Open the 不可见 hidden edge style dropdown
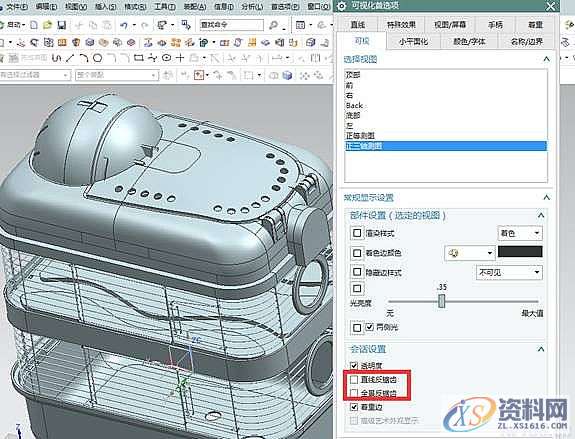575x439 pixels. (509, 272)
